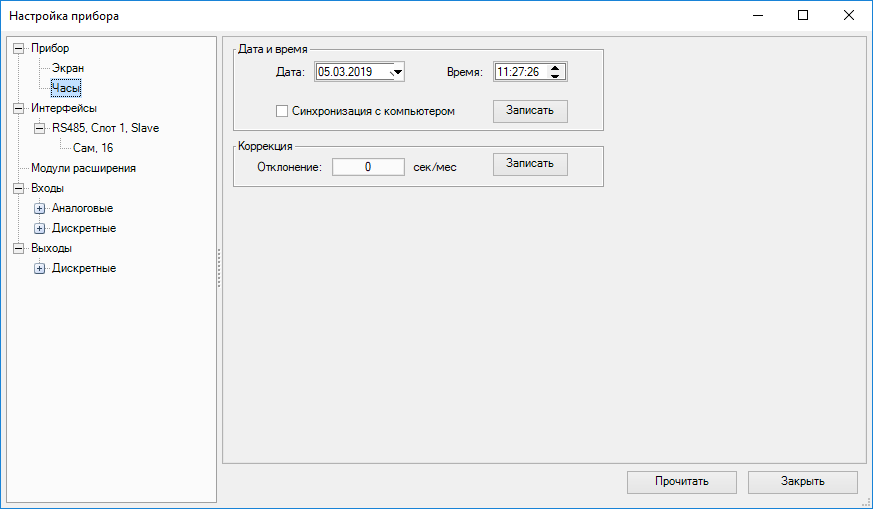Viewport: 873px width, 509px height.
Task: Open the Модули расширения item
Action: [83, 168]
